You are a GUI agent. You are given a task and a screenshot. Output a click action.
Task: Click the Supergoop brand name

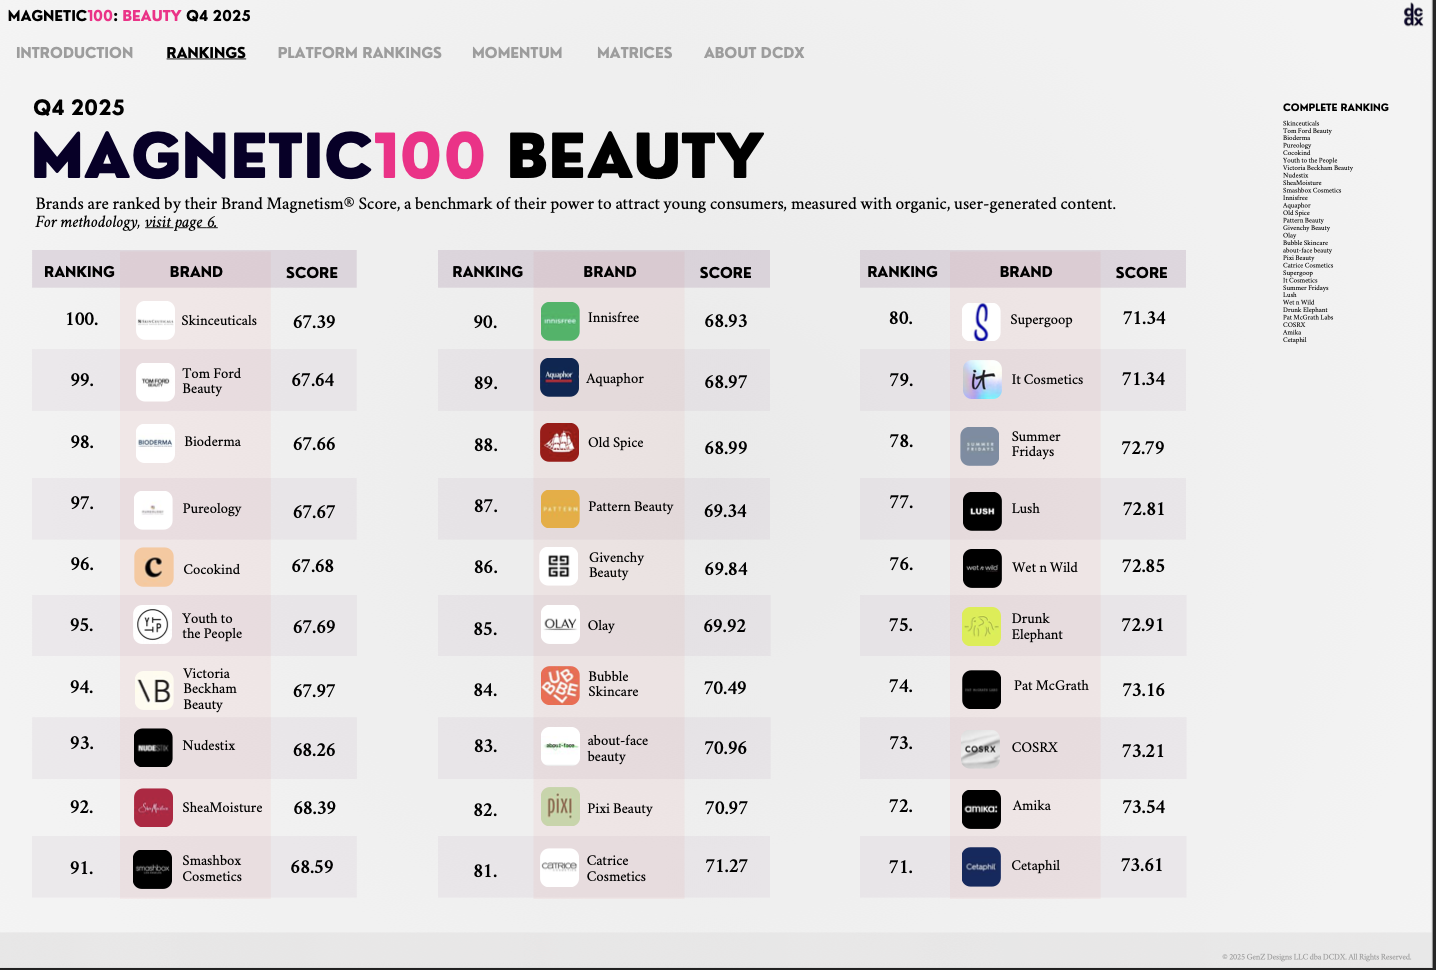coord(1041,320)
